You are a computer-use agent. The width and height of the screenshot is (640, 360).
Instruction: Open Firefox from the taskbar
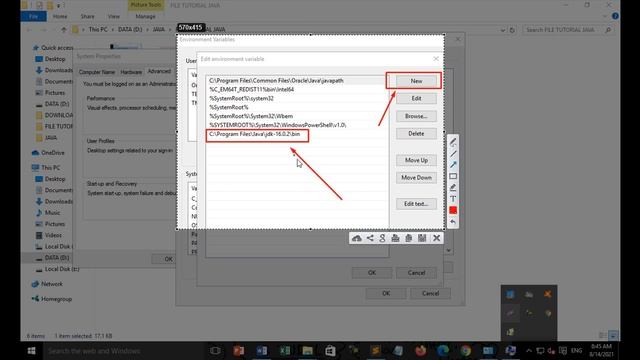(420, 351)
